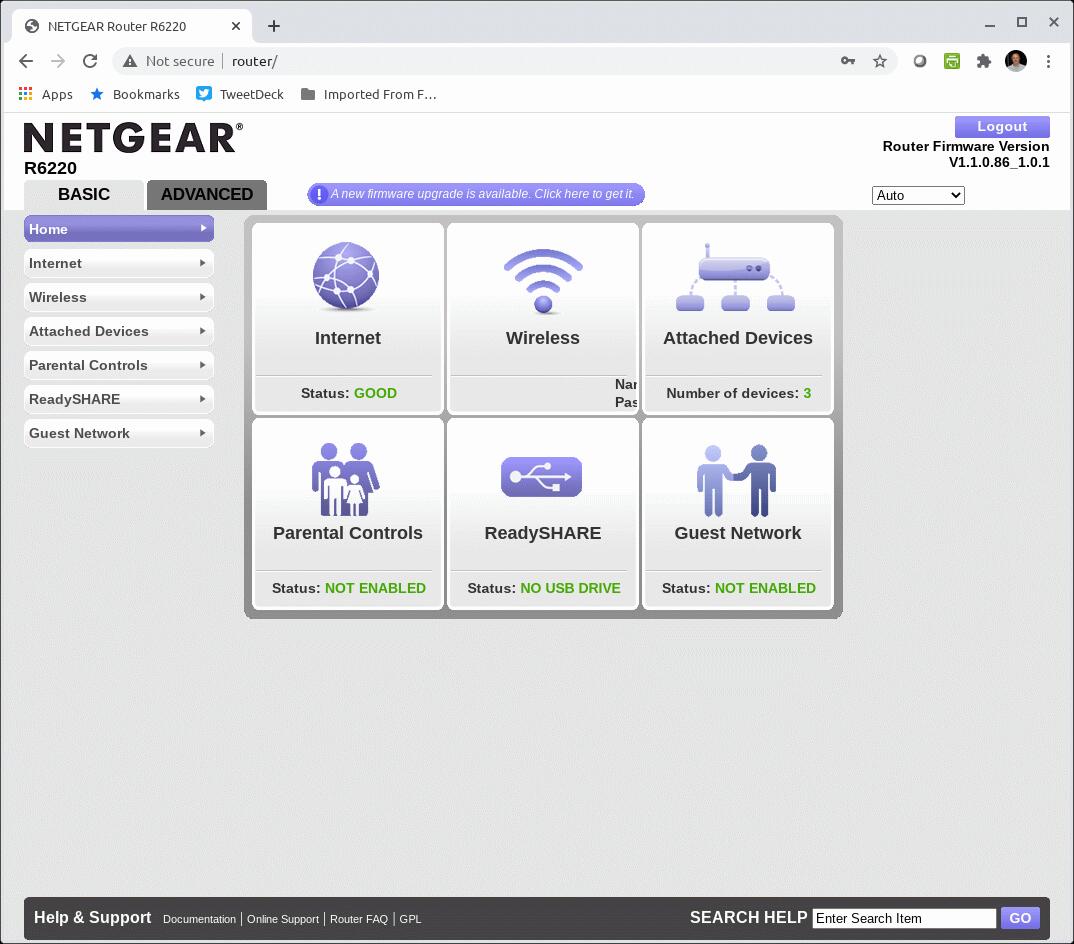Focus the Enter Search Item field
This screenshot has height=944, width=1074.
click(904, 919)
